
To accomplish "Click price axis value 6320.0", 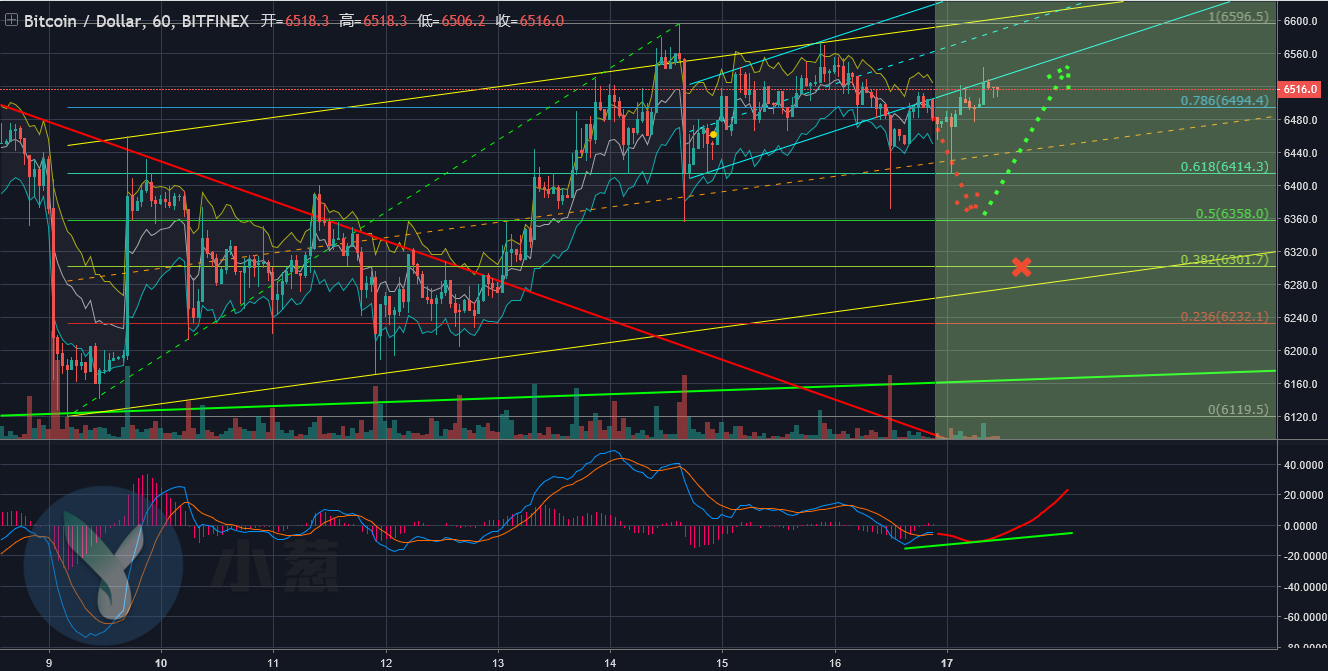I will coord(1301,252).
